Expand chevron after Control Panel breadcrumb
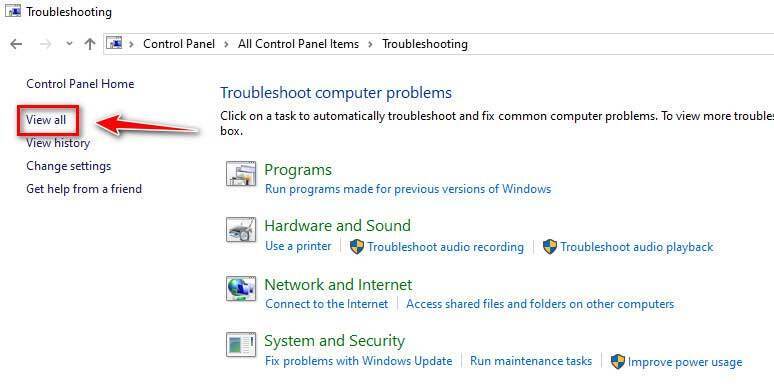The height and width of the screenshot is (391, 774). pyautogui.click(x=227, y=44)
